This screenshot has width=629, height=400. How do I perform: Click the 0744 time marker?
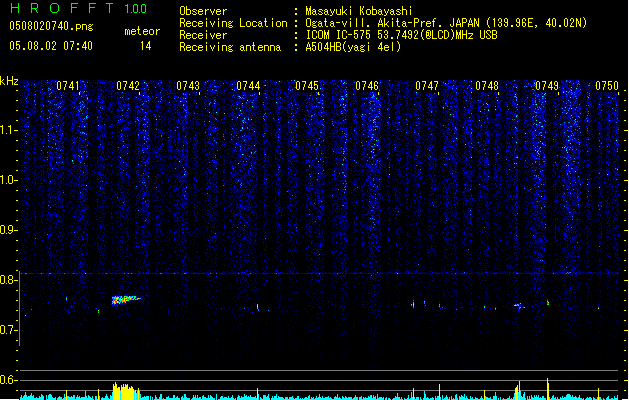(x=248, y=86)
